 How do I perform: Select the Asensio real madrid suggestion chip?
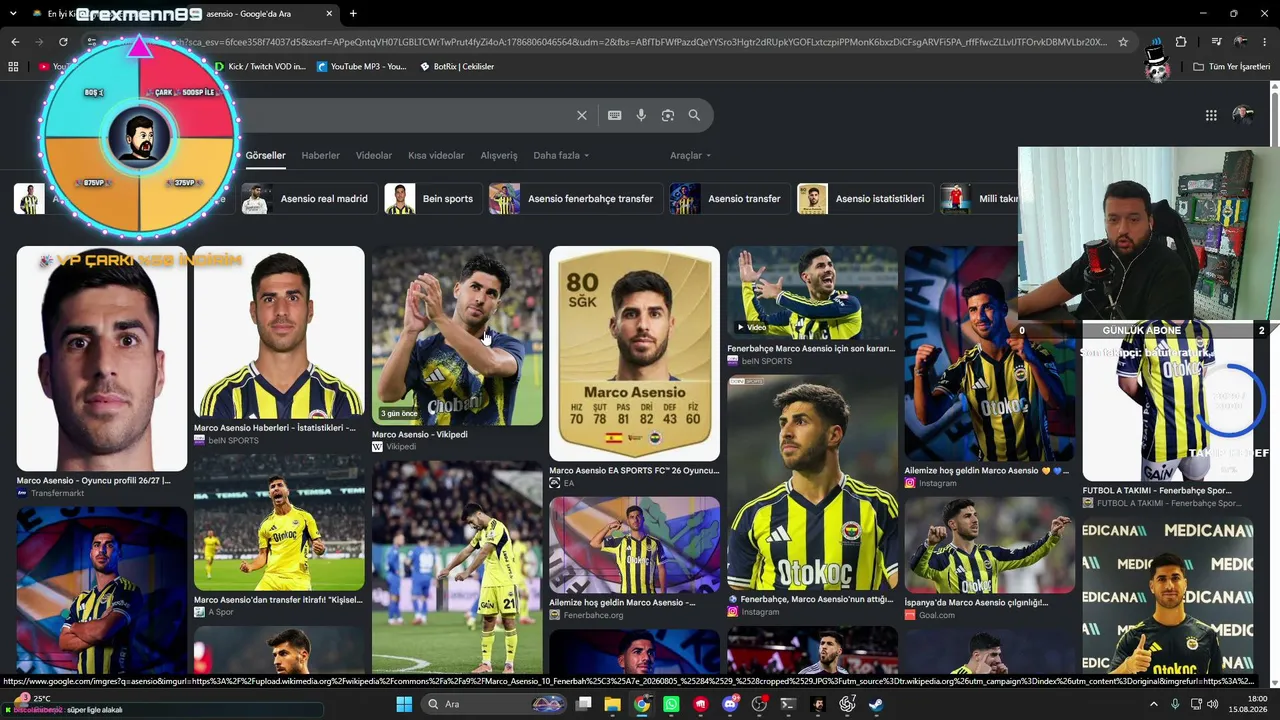tap(308, 199)
